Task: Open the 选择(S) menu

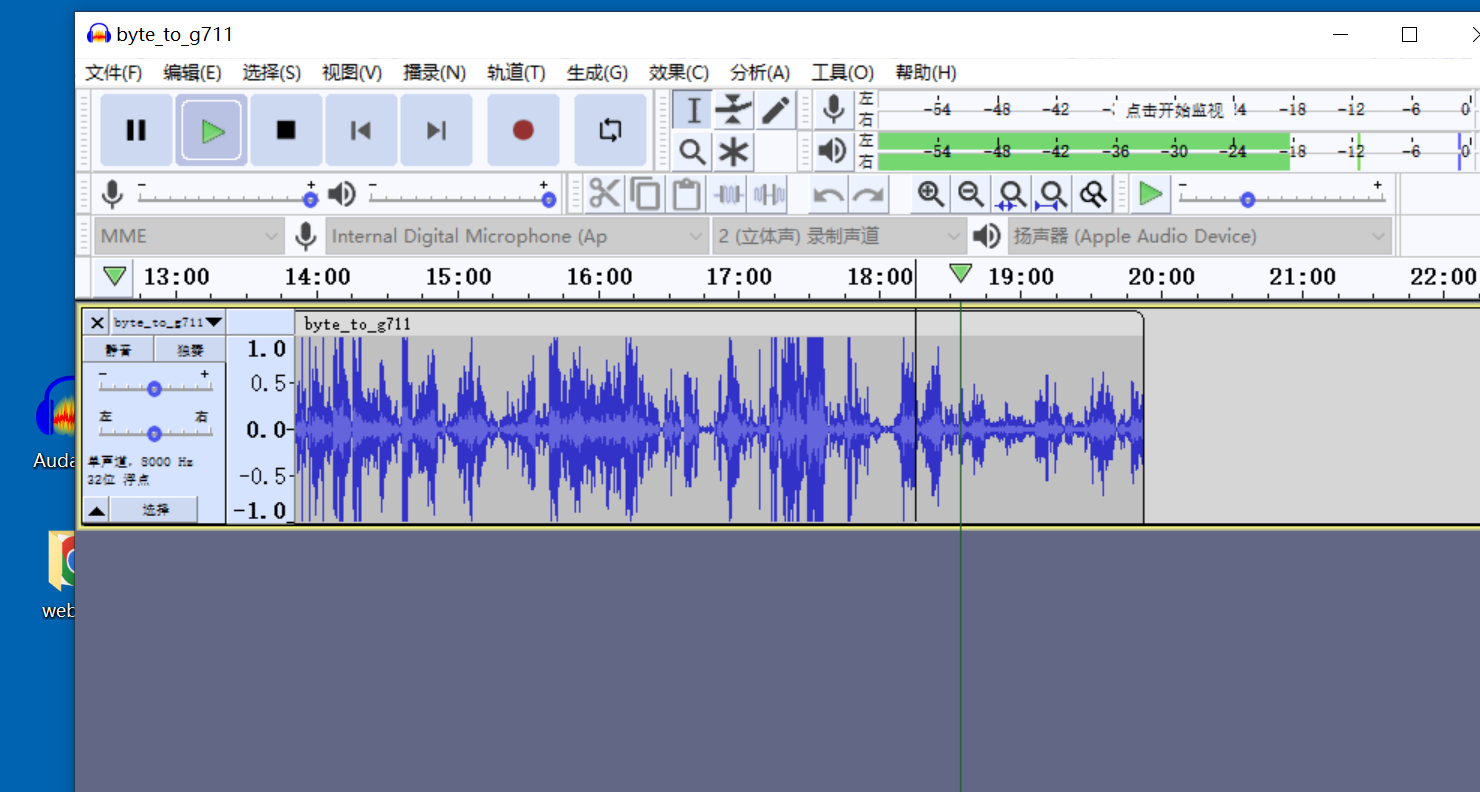Action: (271, 72)
